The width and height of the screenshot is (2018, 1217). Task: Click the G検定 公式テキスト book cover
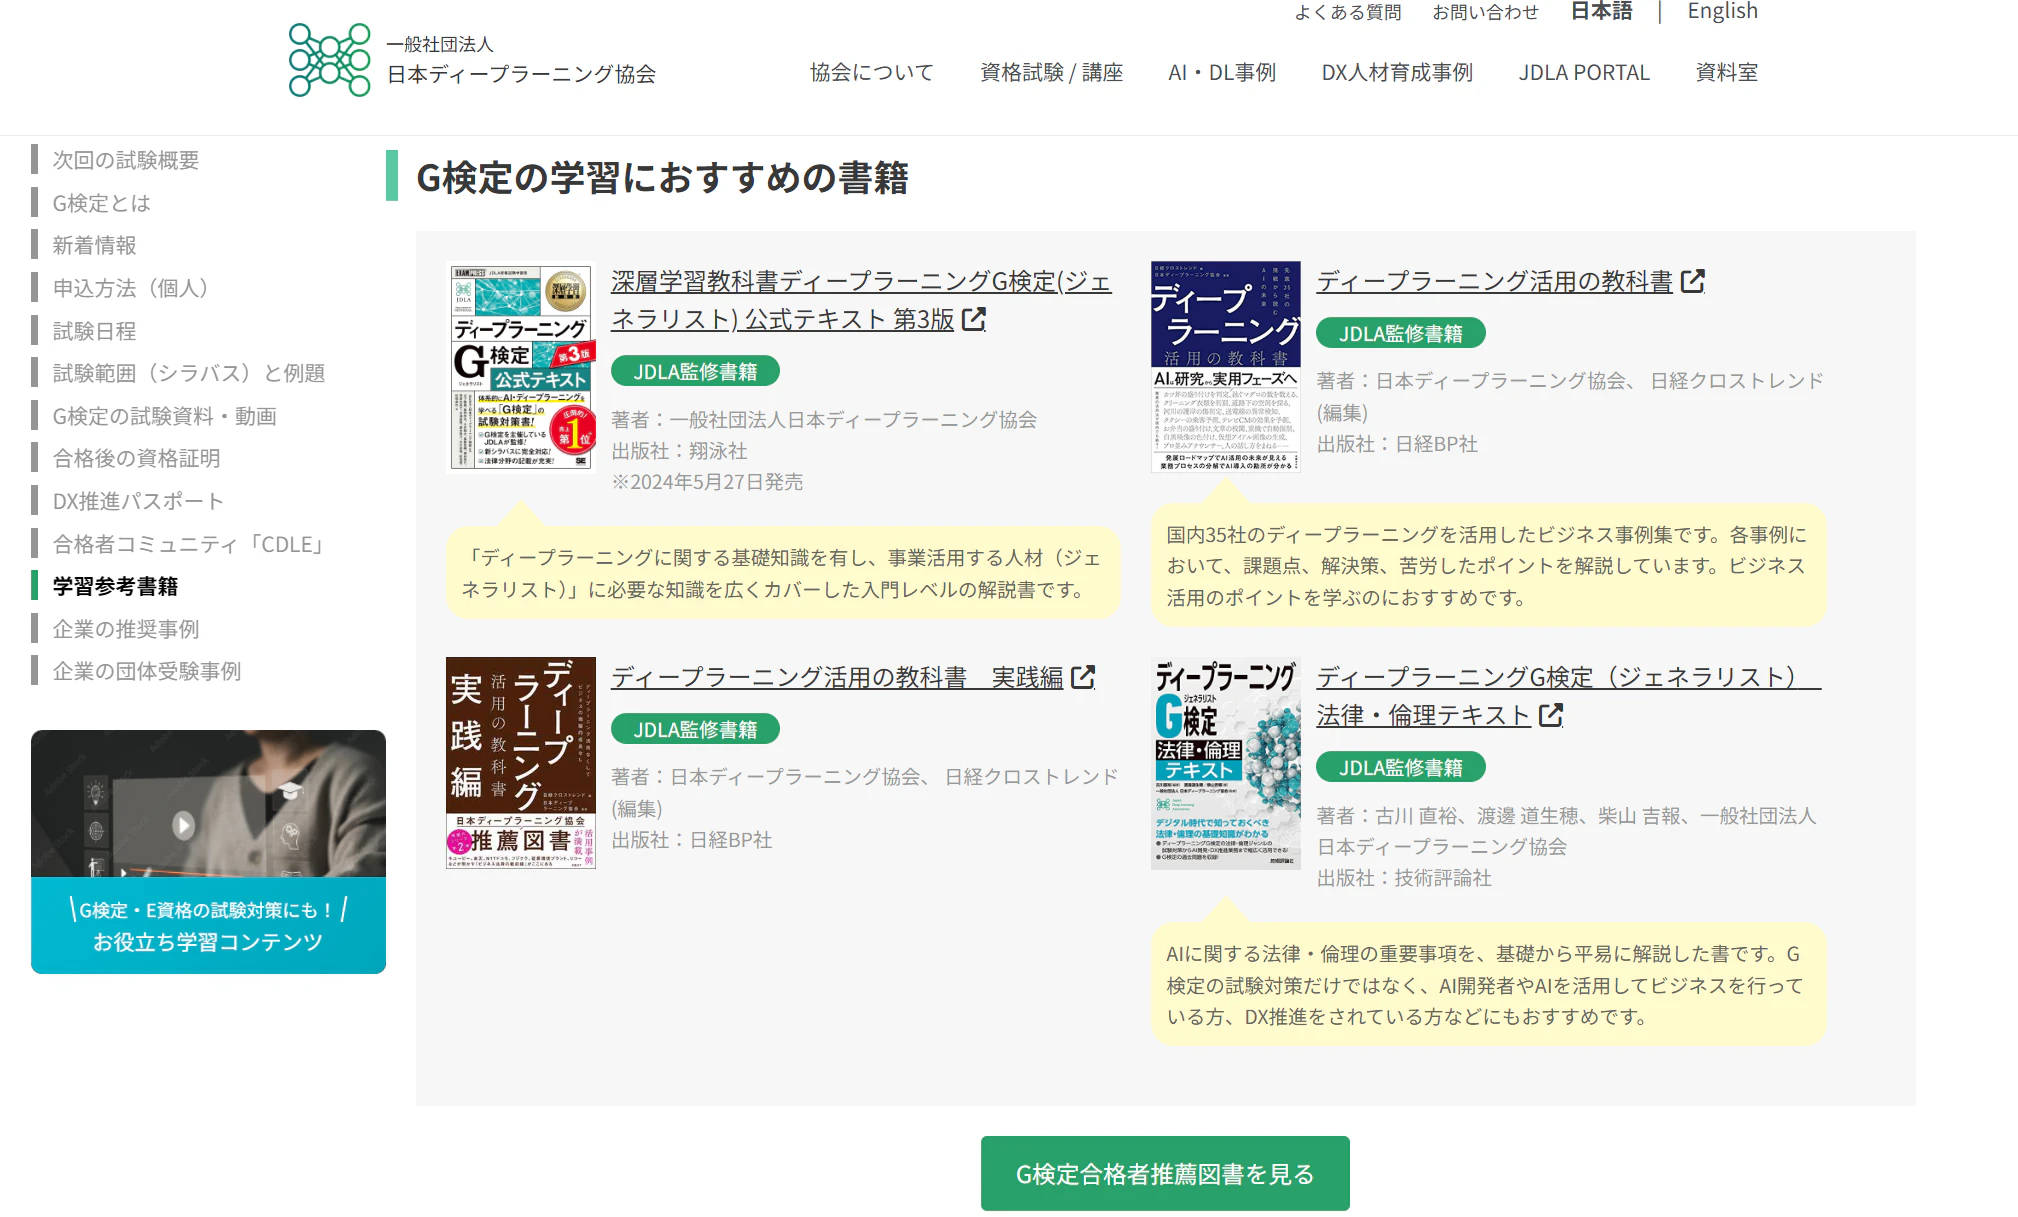point(521,367)
